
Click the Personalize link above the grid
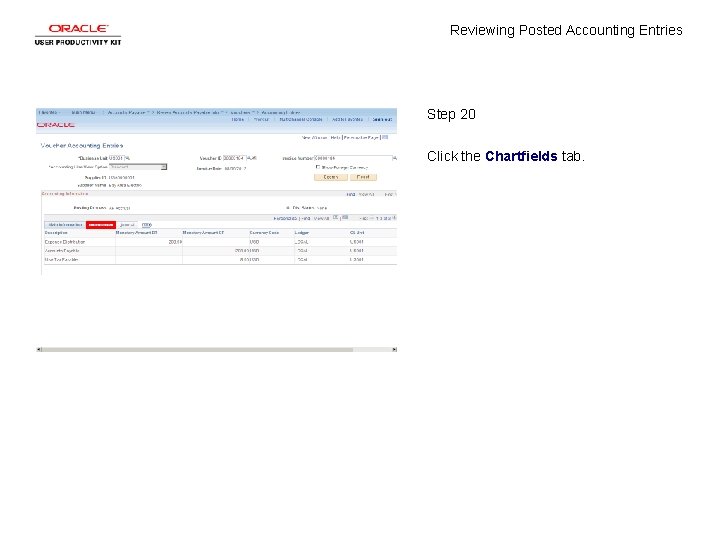click(x=285, y=219)
